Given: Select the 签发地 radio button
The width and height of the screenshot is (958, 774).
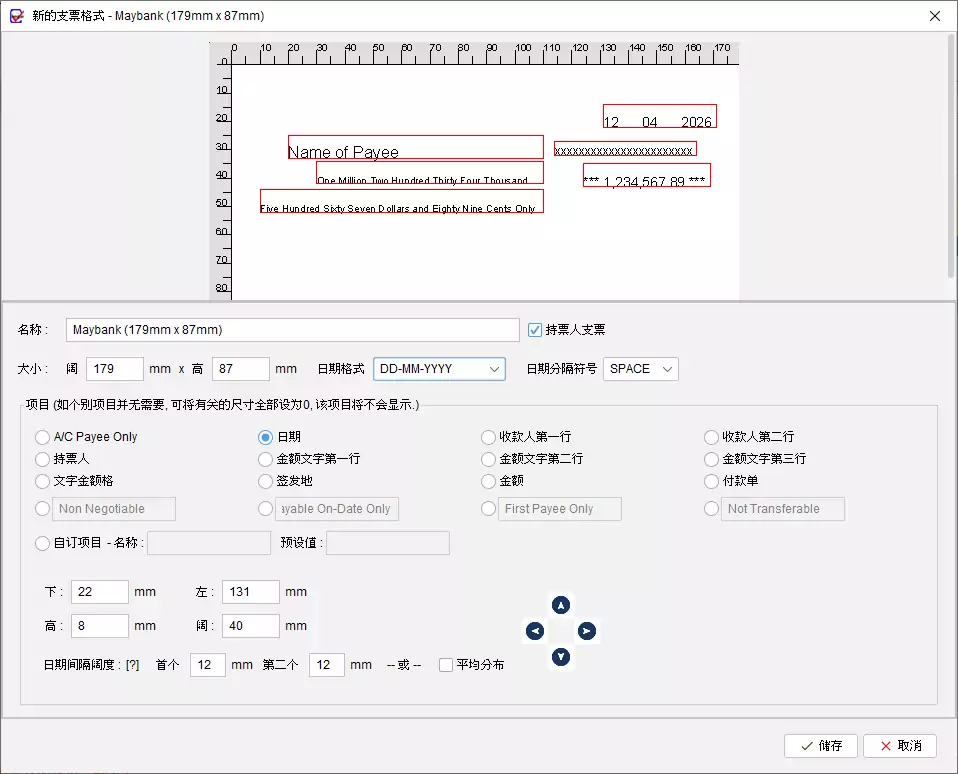Looking at the screenshot, I should coord(265,481).
